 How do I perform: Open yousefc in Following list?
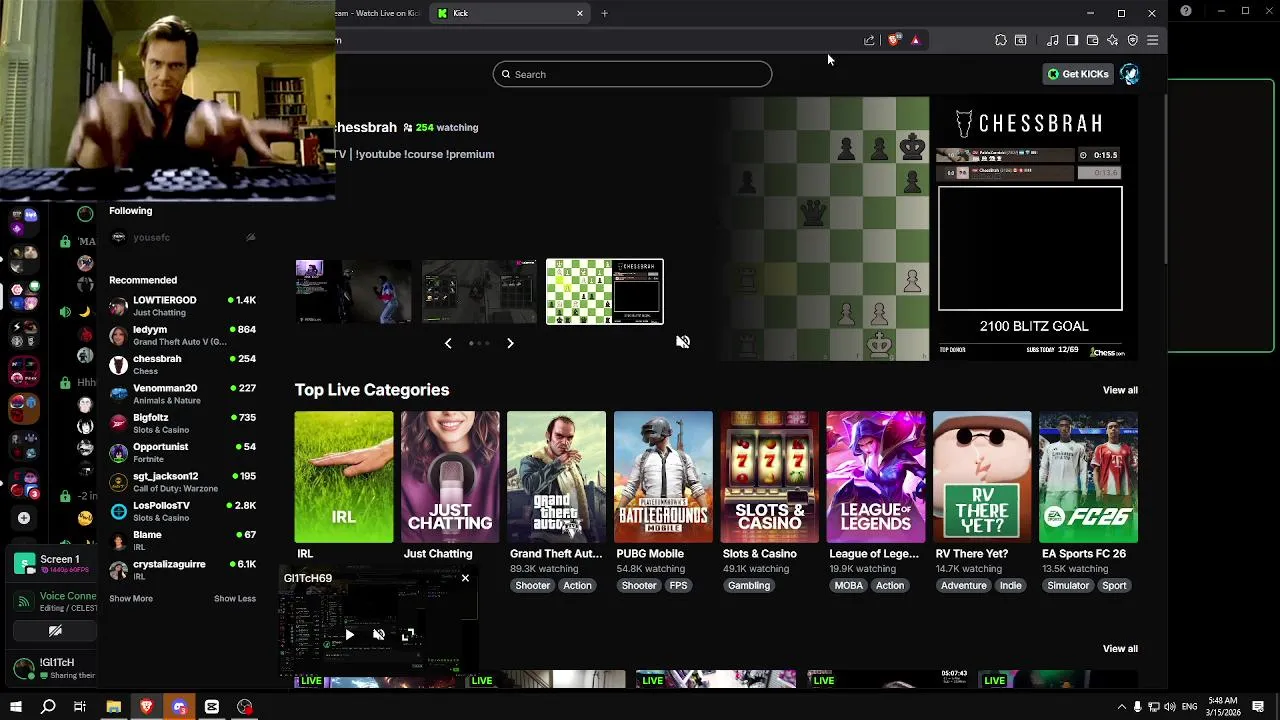(x=182, y=238)
